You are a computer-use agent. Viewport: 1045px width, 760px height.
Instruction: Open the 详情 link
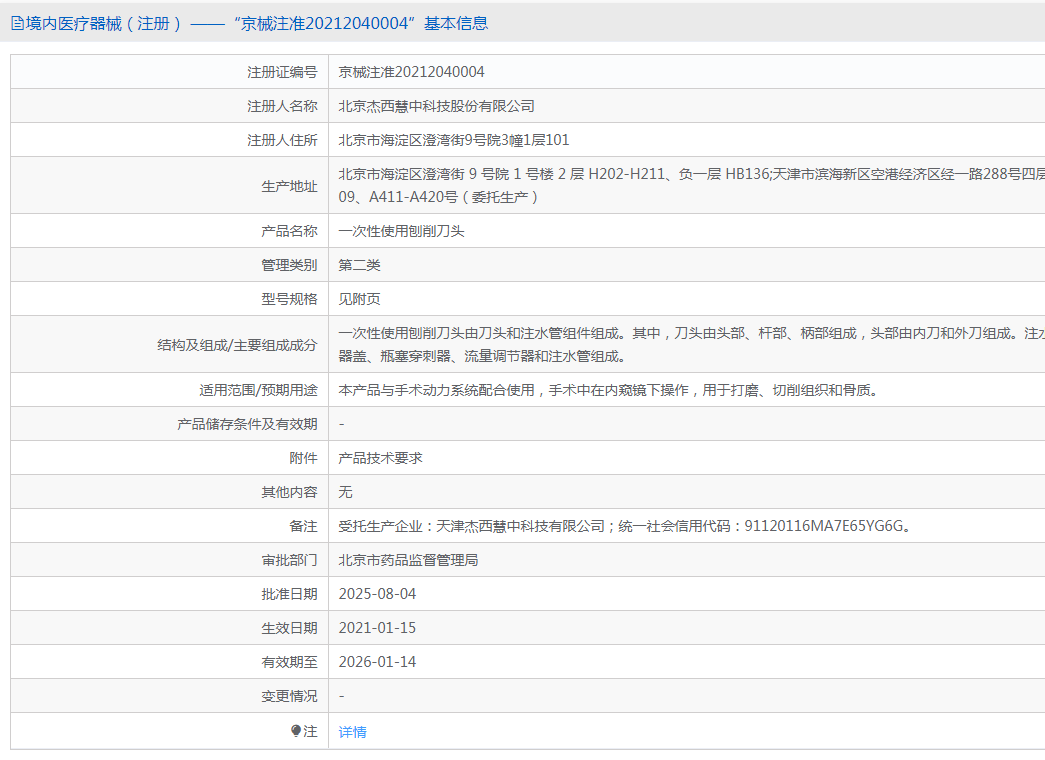click(x=353, y=731)
